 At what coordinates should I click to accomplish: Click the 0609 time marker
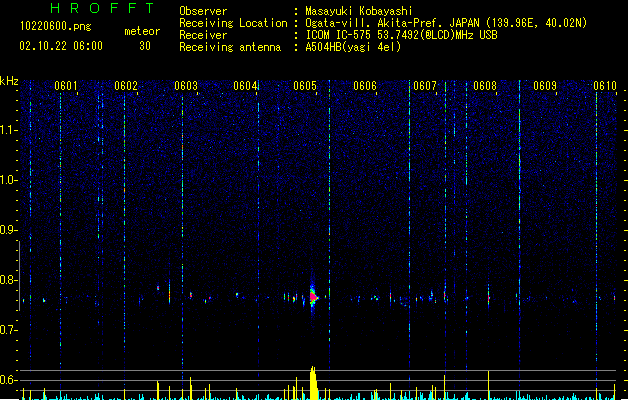(545, 86)
